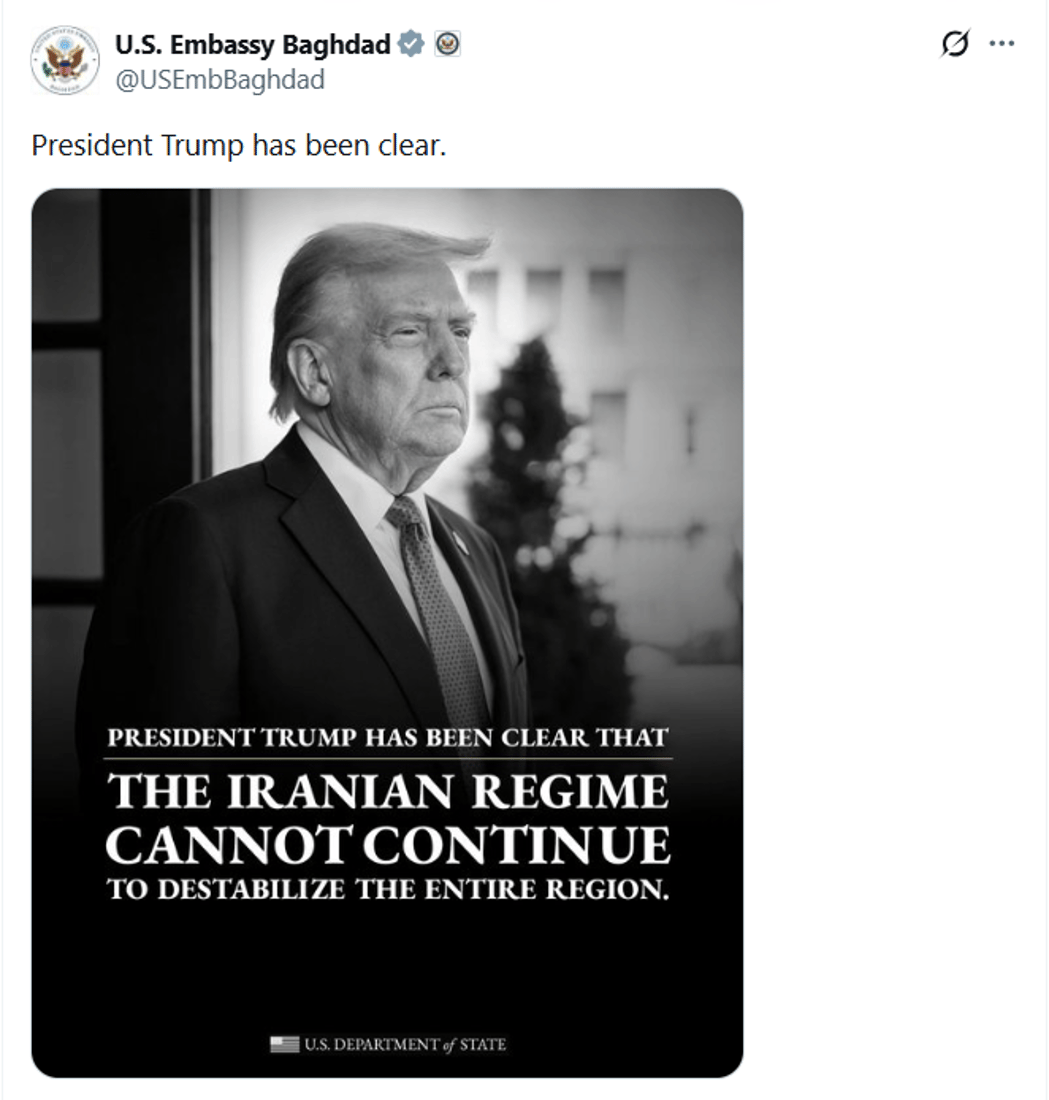The image size is (1049, 1100).
Task: Click the post text "President Trump has been clear."
Action: point(238,145)
